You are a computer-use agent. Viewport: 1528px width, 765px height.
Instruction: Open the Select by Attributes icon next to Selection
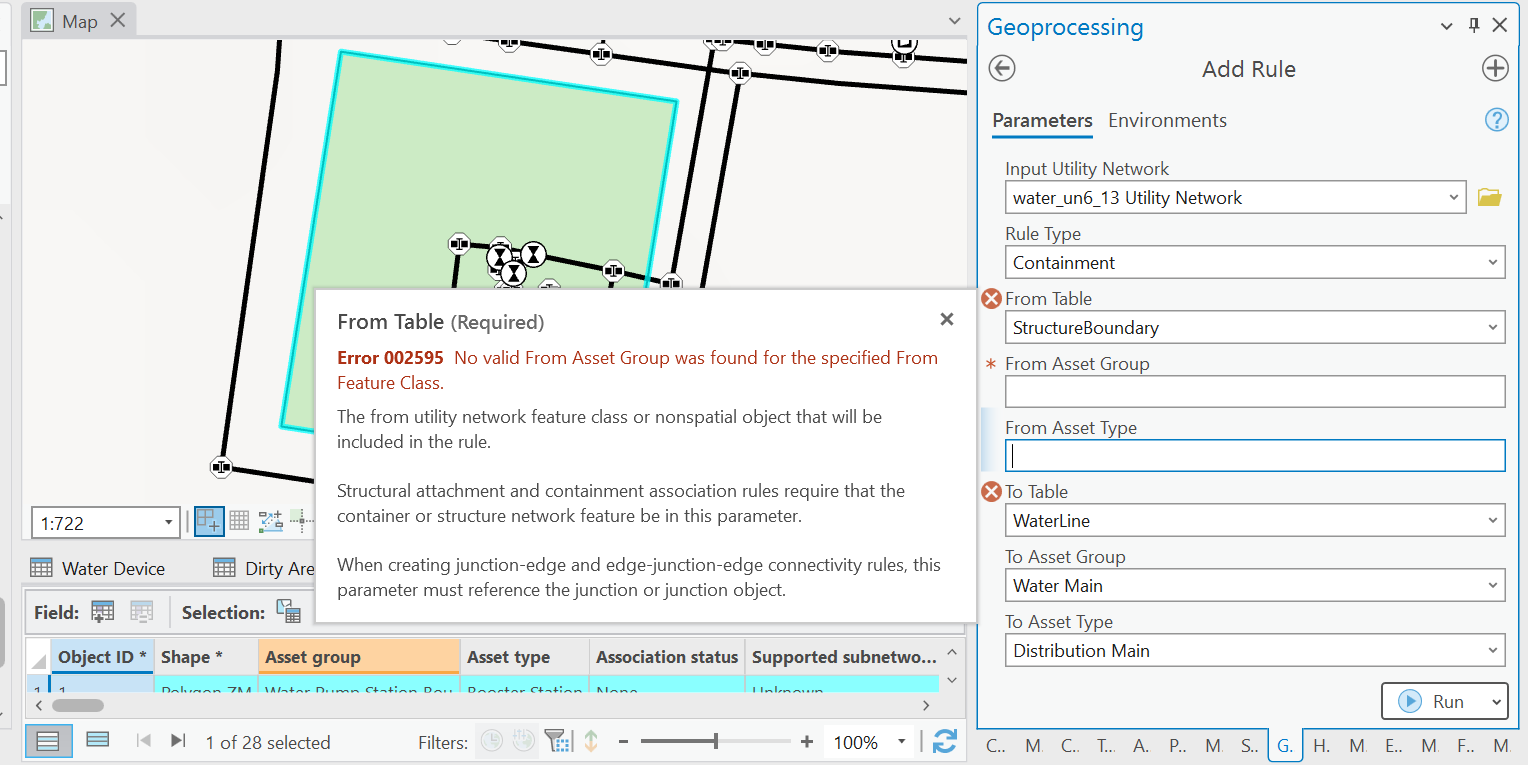pyautogui.click(x=288, y=611)
